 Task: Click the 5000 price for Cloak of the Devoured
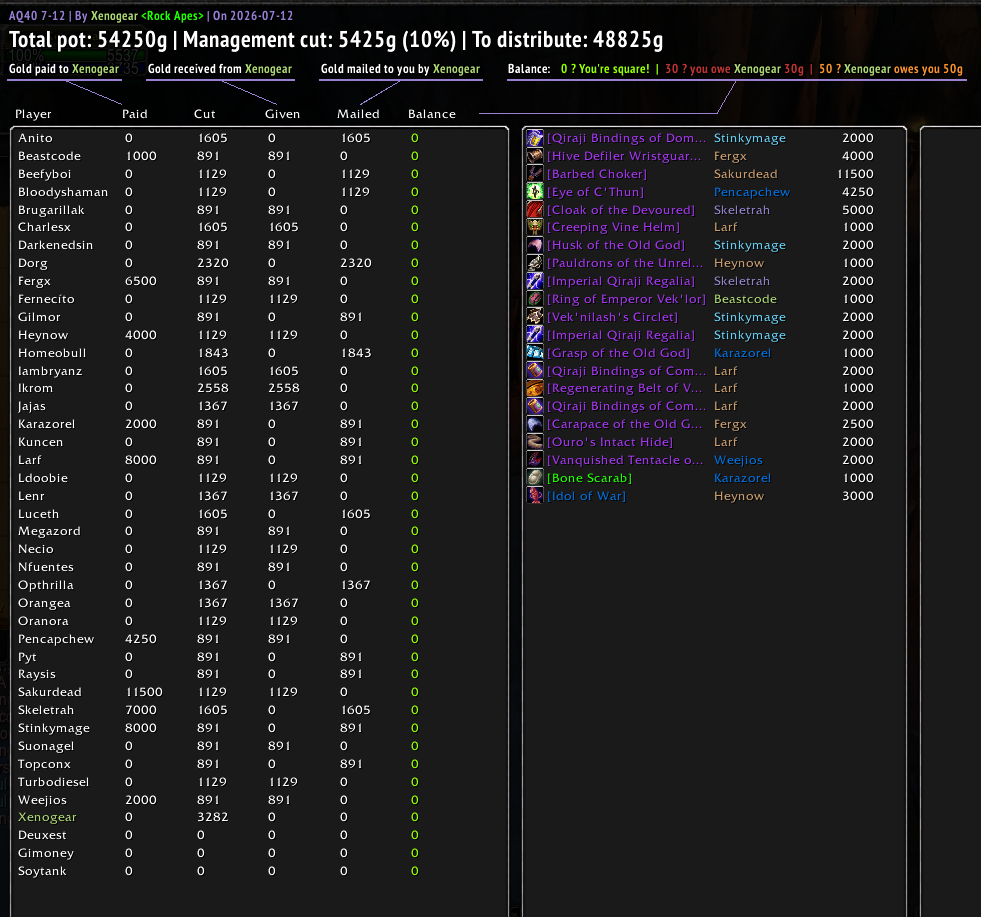click(x=857, y=210)
